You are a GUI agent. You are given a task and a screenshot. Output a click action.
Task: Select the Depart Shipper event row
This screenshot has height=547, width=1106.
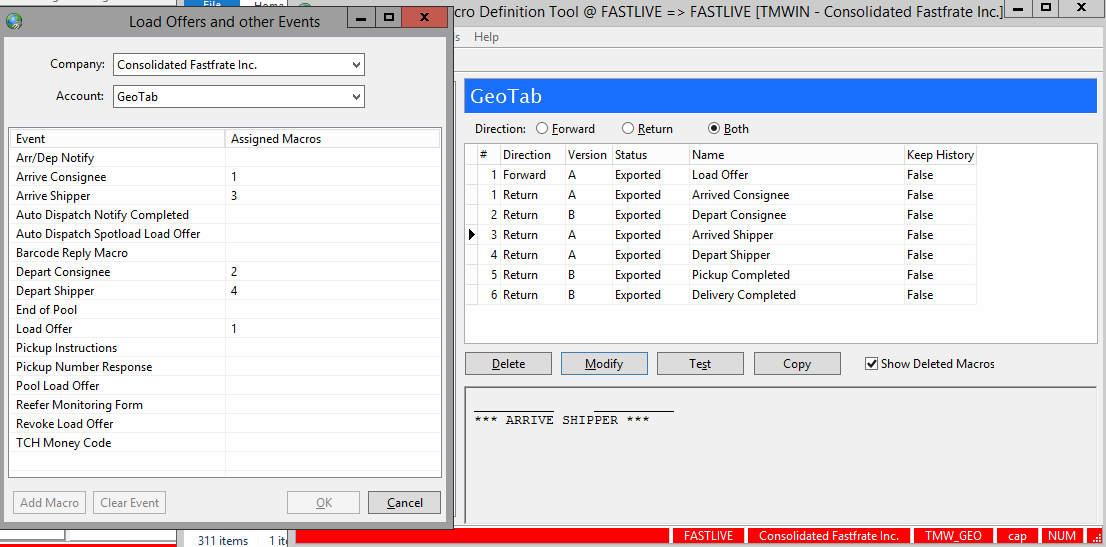(225, 291)
